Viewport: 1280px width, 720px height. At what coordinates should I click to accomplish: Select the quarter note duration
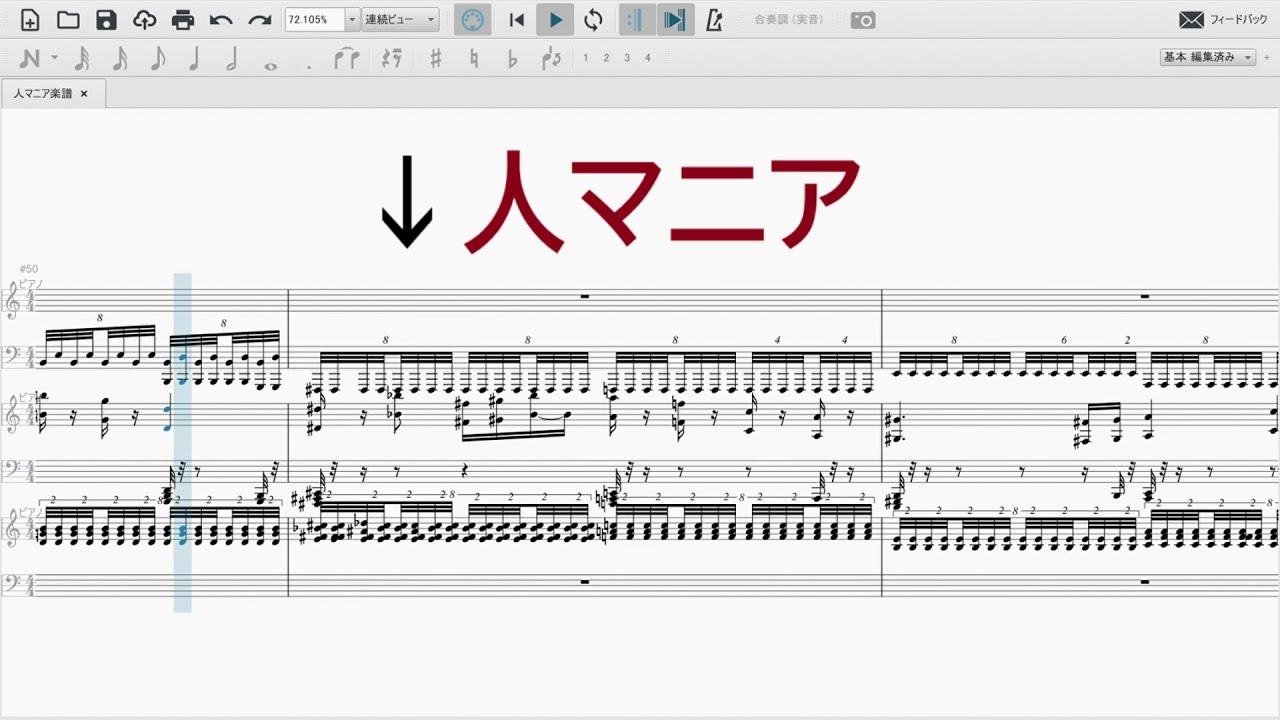(194, 59)
